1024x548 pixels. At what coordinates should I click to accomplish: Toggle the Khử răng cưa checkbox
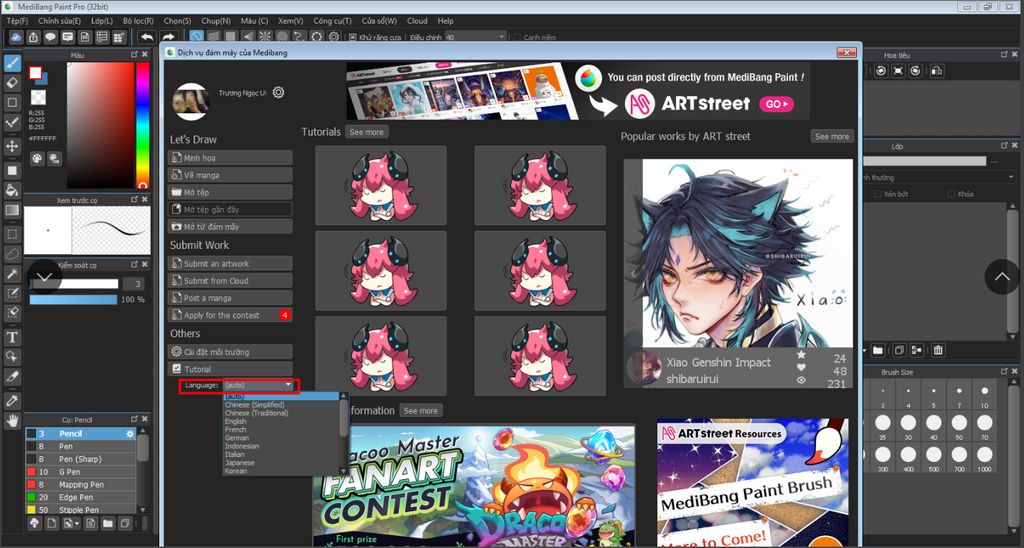coord(353,37)
